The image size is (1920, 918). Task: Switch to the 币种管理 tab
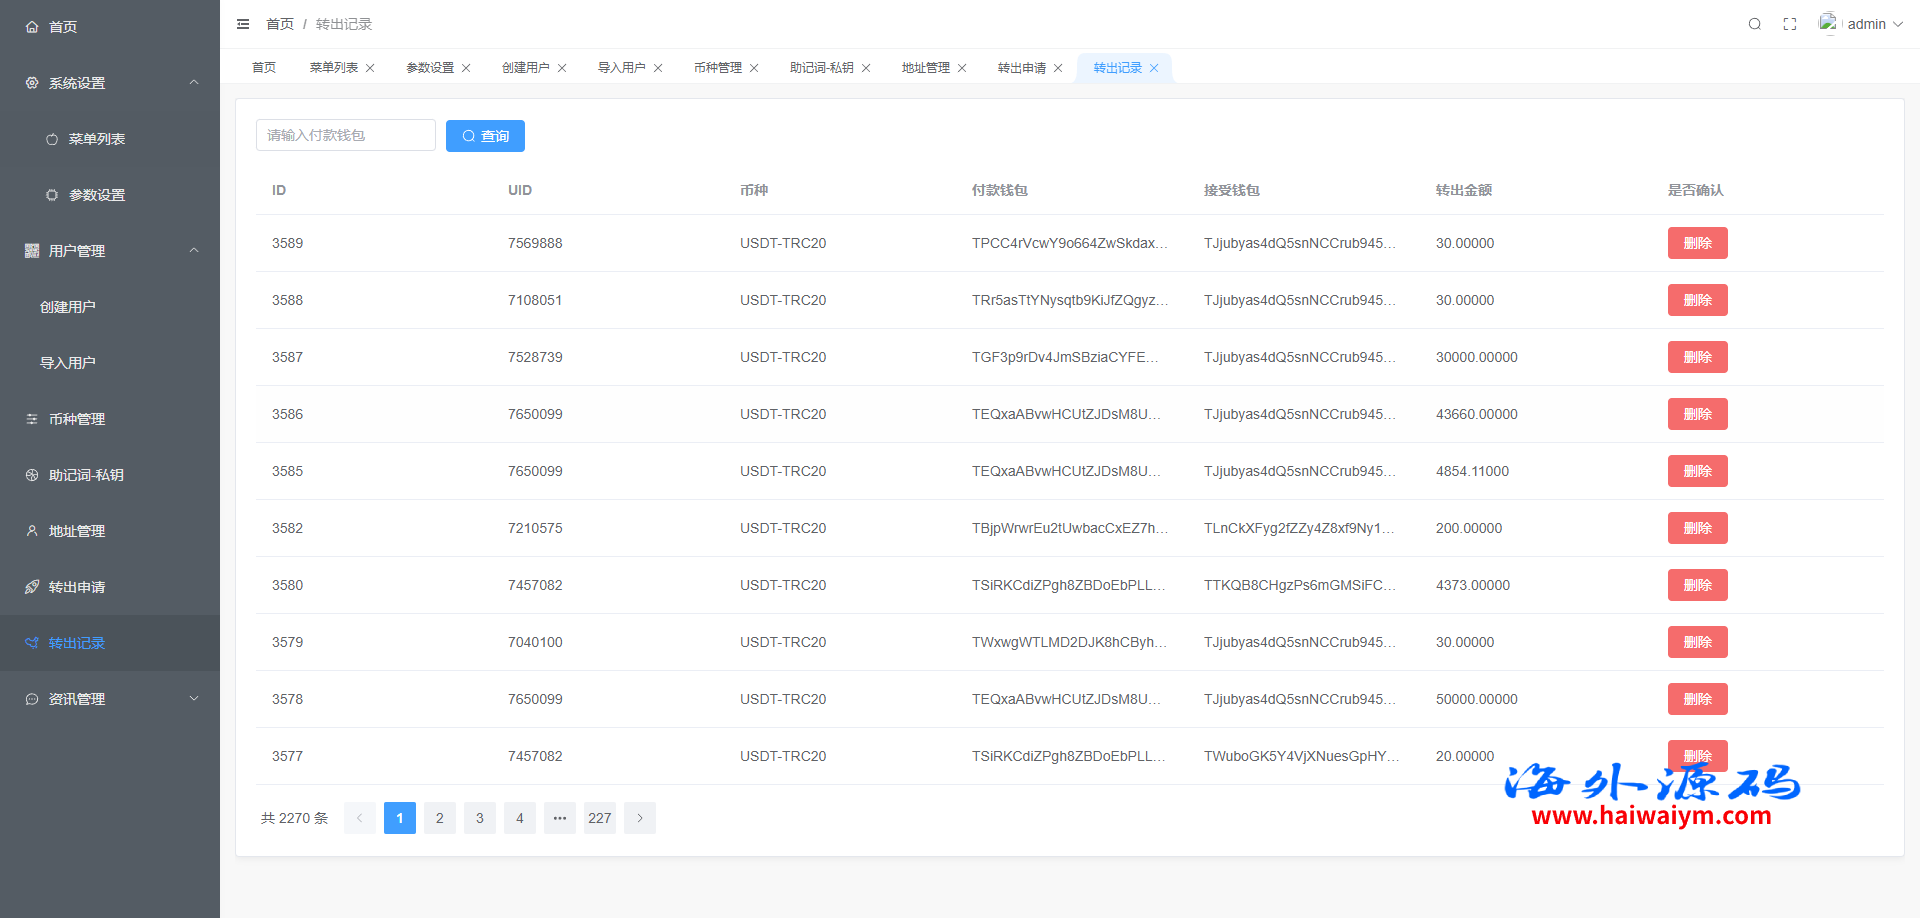(x=717, y=68)
